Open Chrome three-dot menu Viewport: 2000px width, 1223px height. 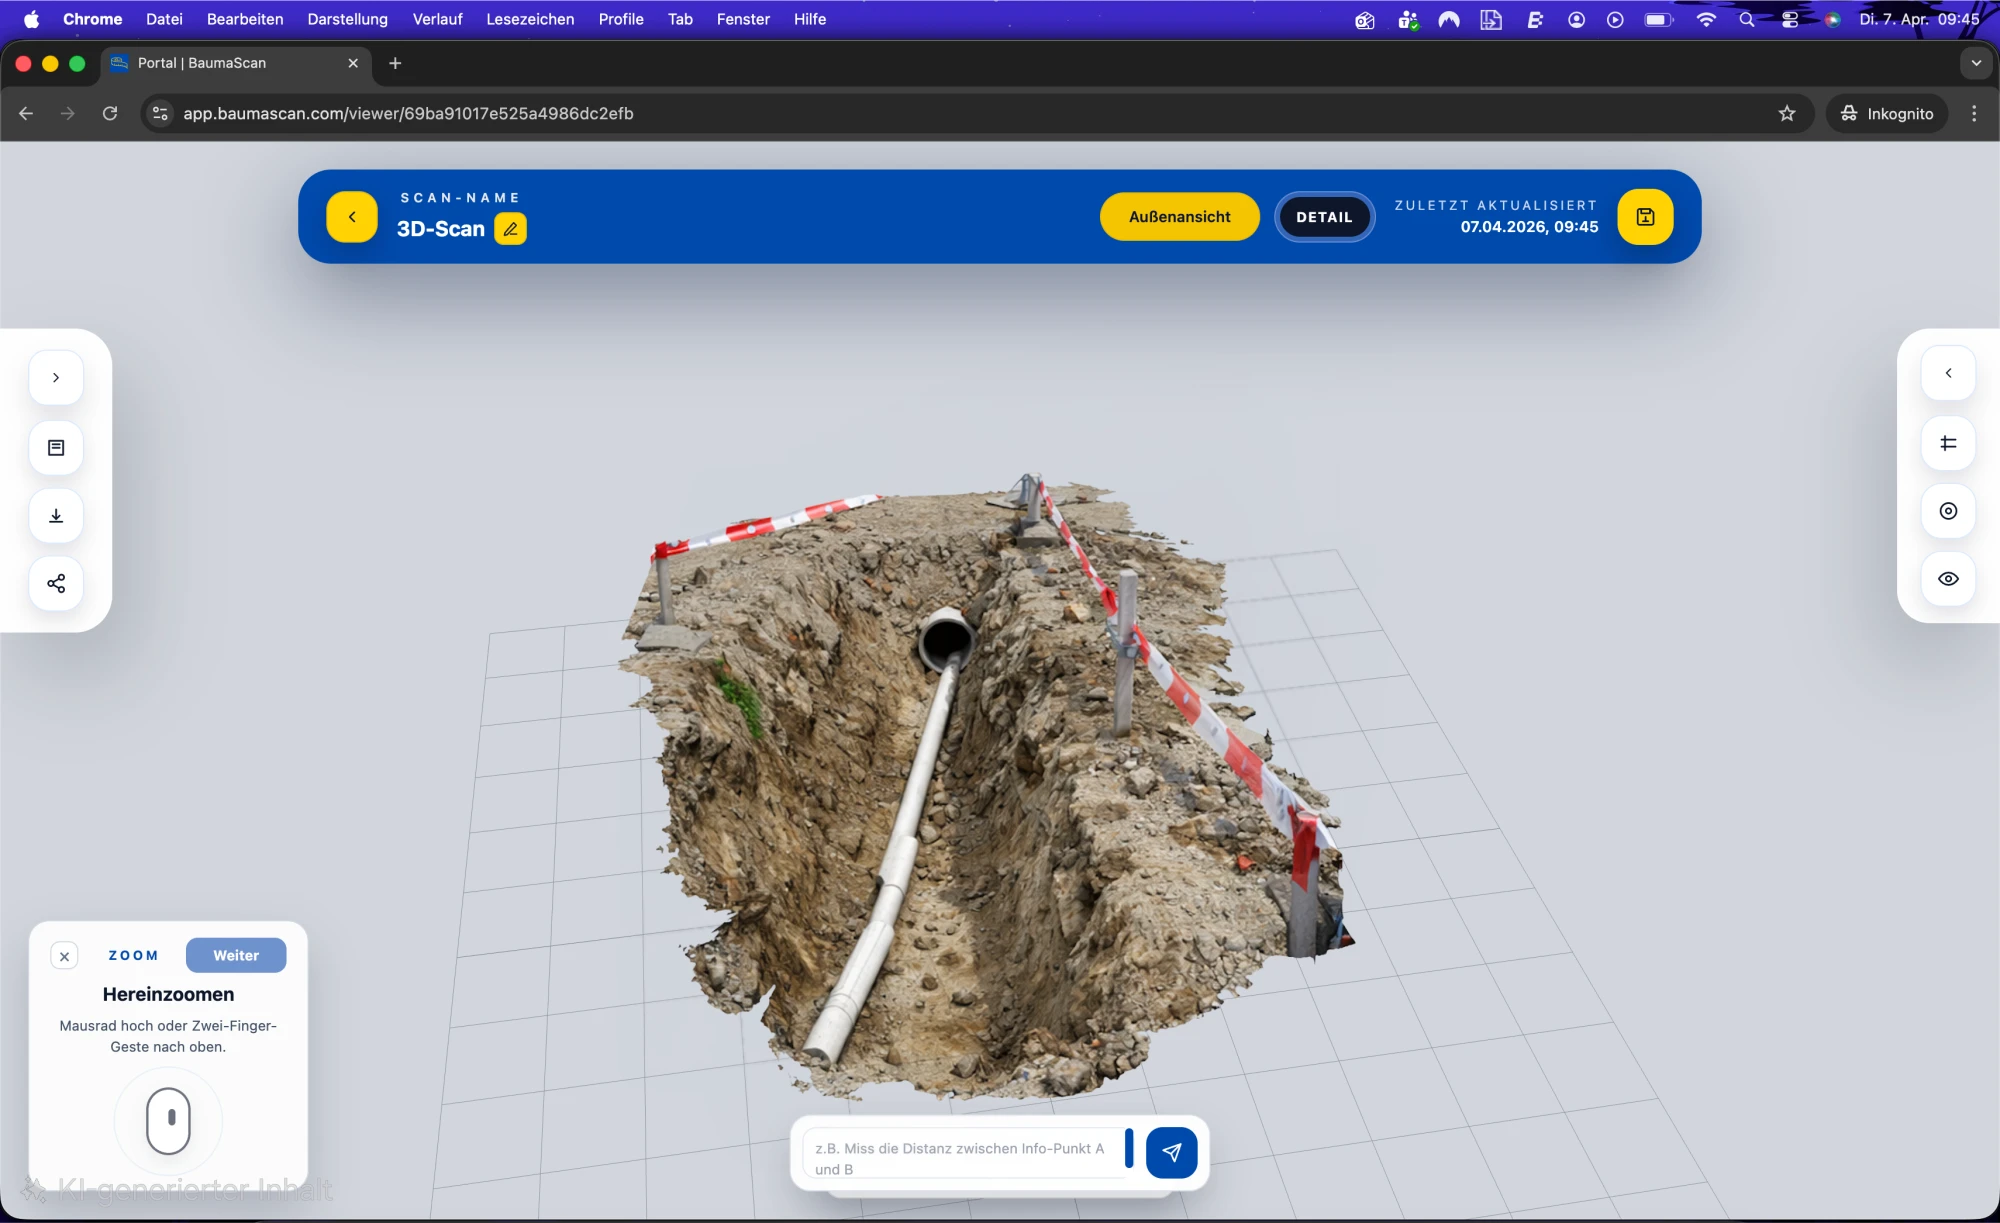click(x=1974, y=113)
